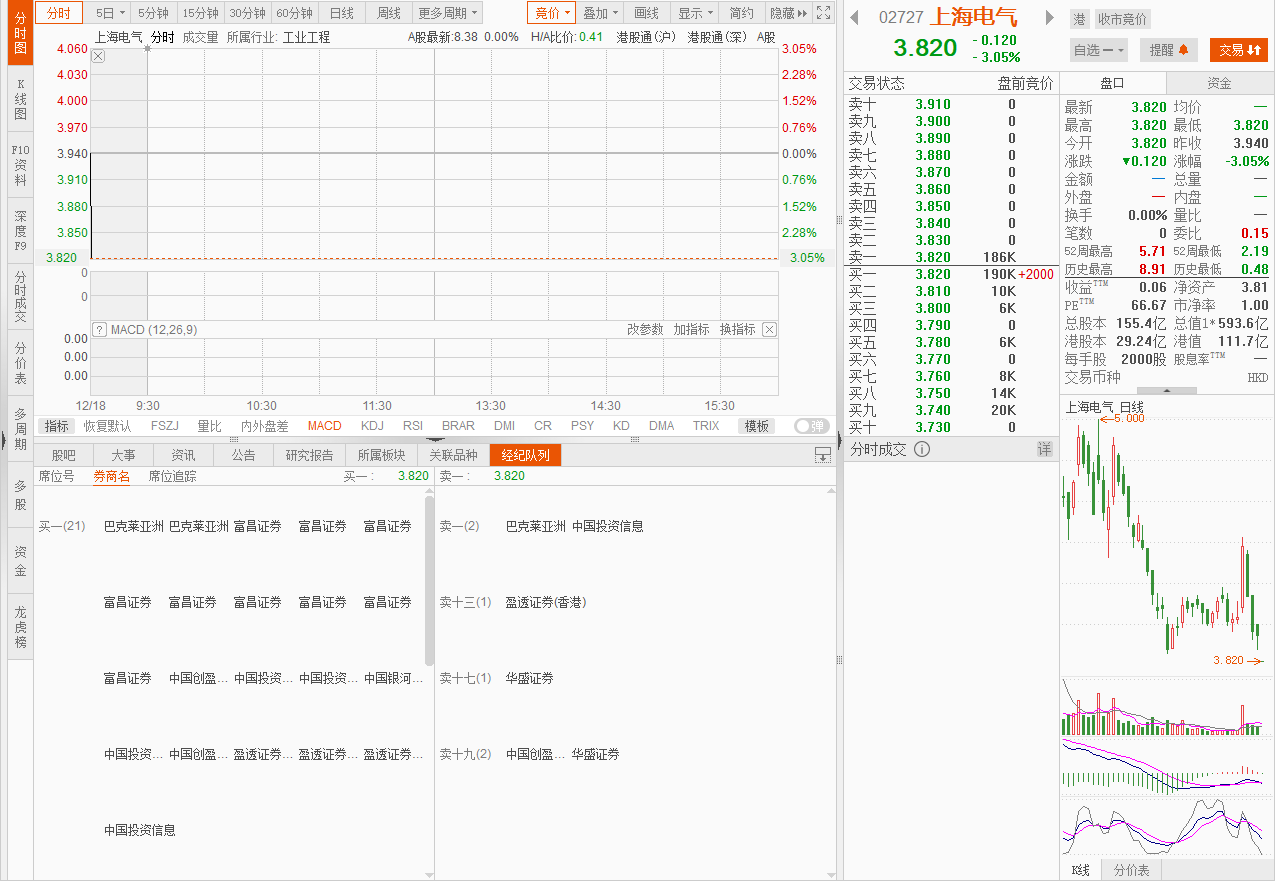Open the 股吧 tab
Screen dimensions: 1275x881
point(64,455)
